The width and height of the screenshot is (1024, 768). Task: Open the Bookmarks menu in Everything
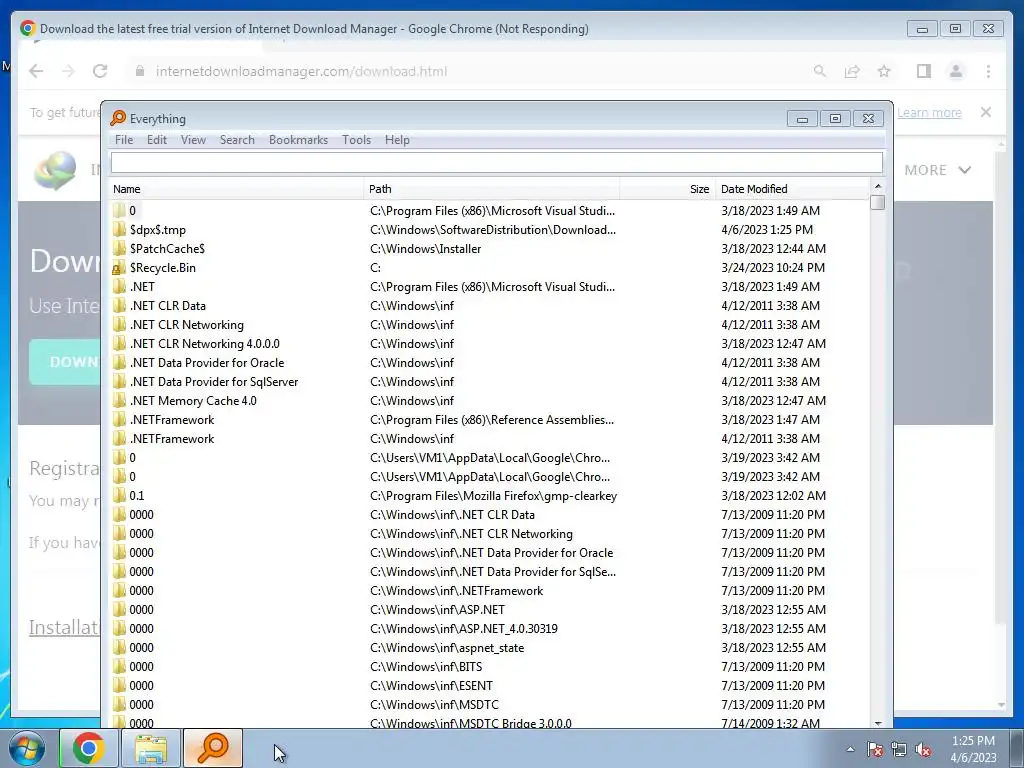pos(298,140)
